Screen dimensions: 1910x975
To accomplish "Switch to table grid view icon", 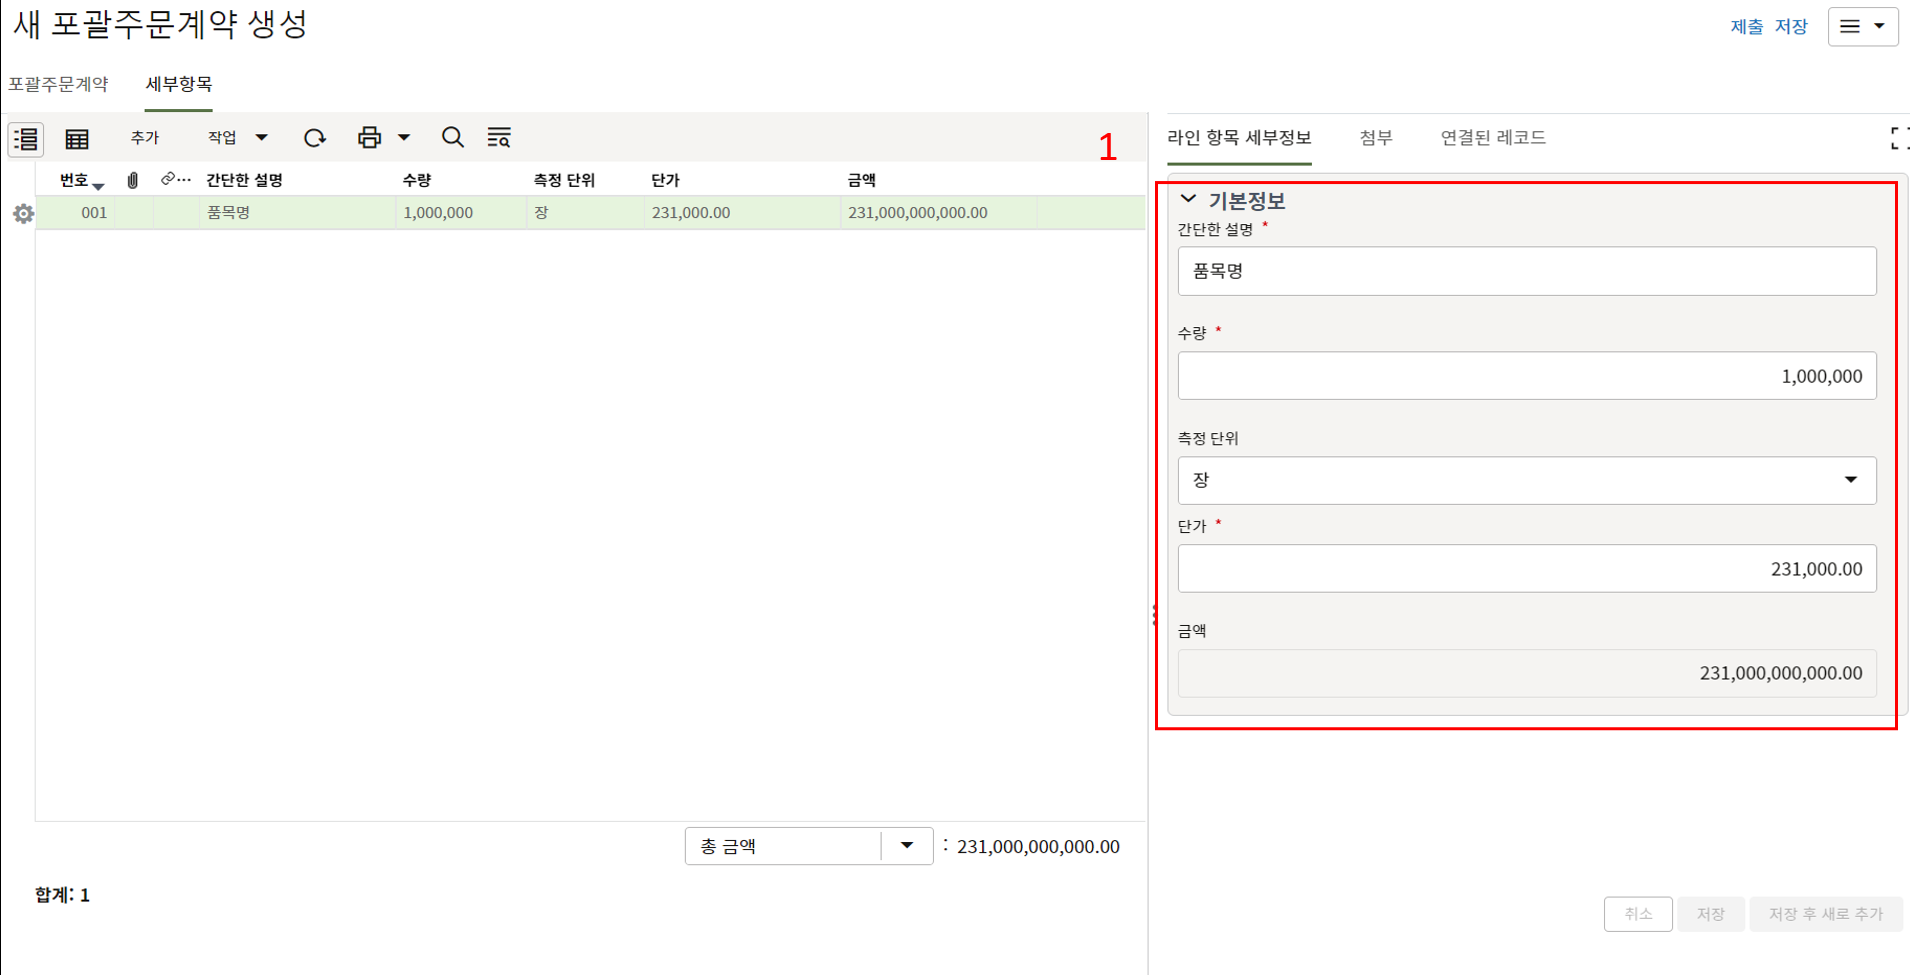I will click(x=77, y=138).
